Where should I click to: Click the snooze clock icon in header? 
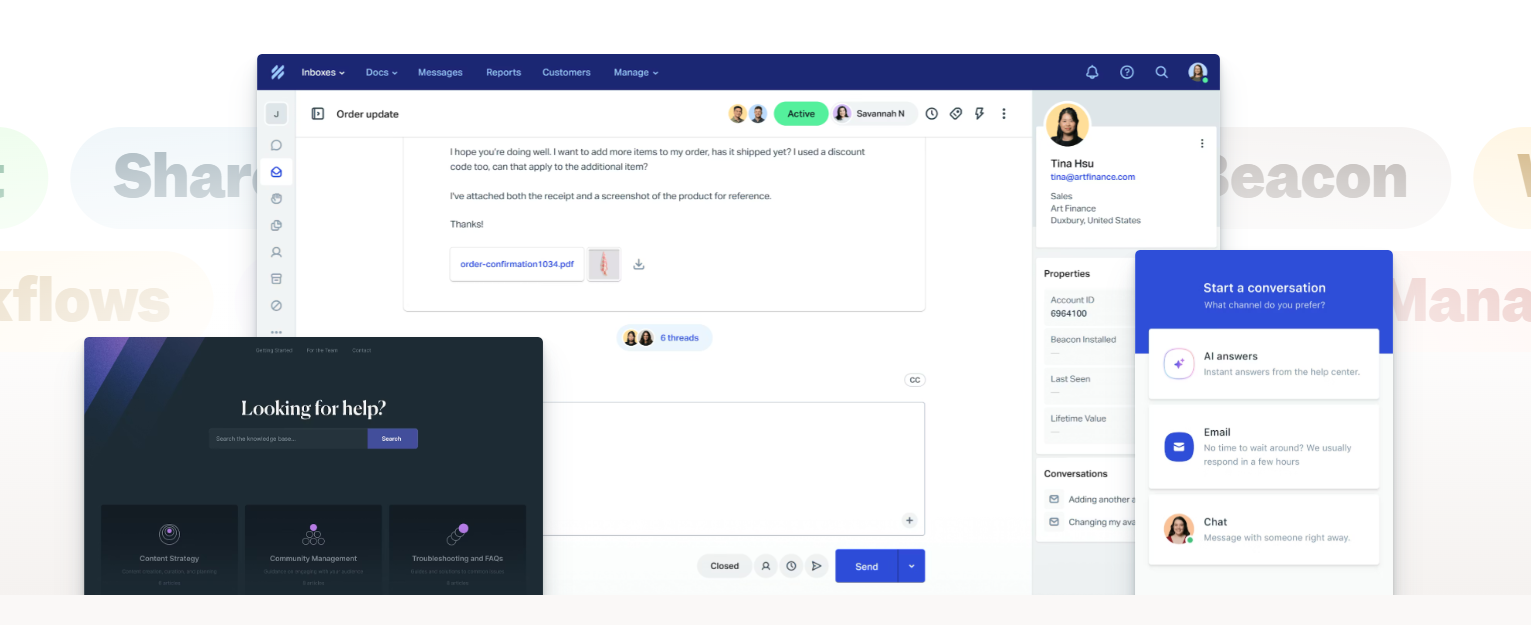[x=931, y=114]
